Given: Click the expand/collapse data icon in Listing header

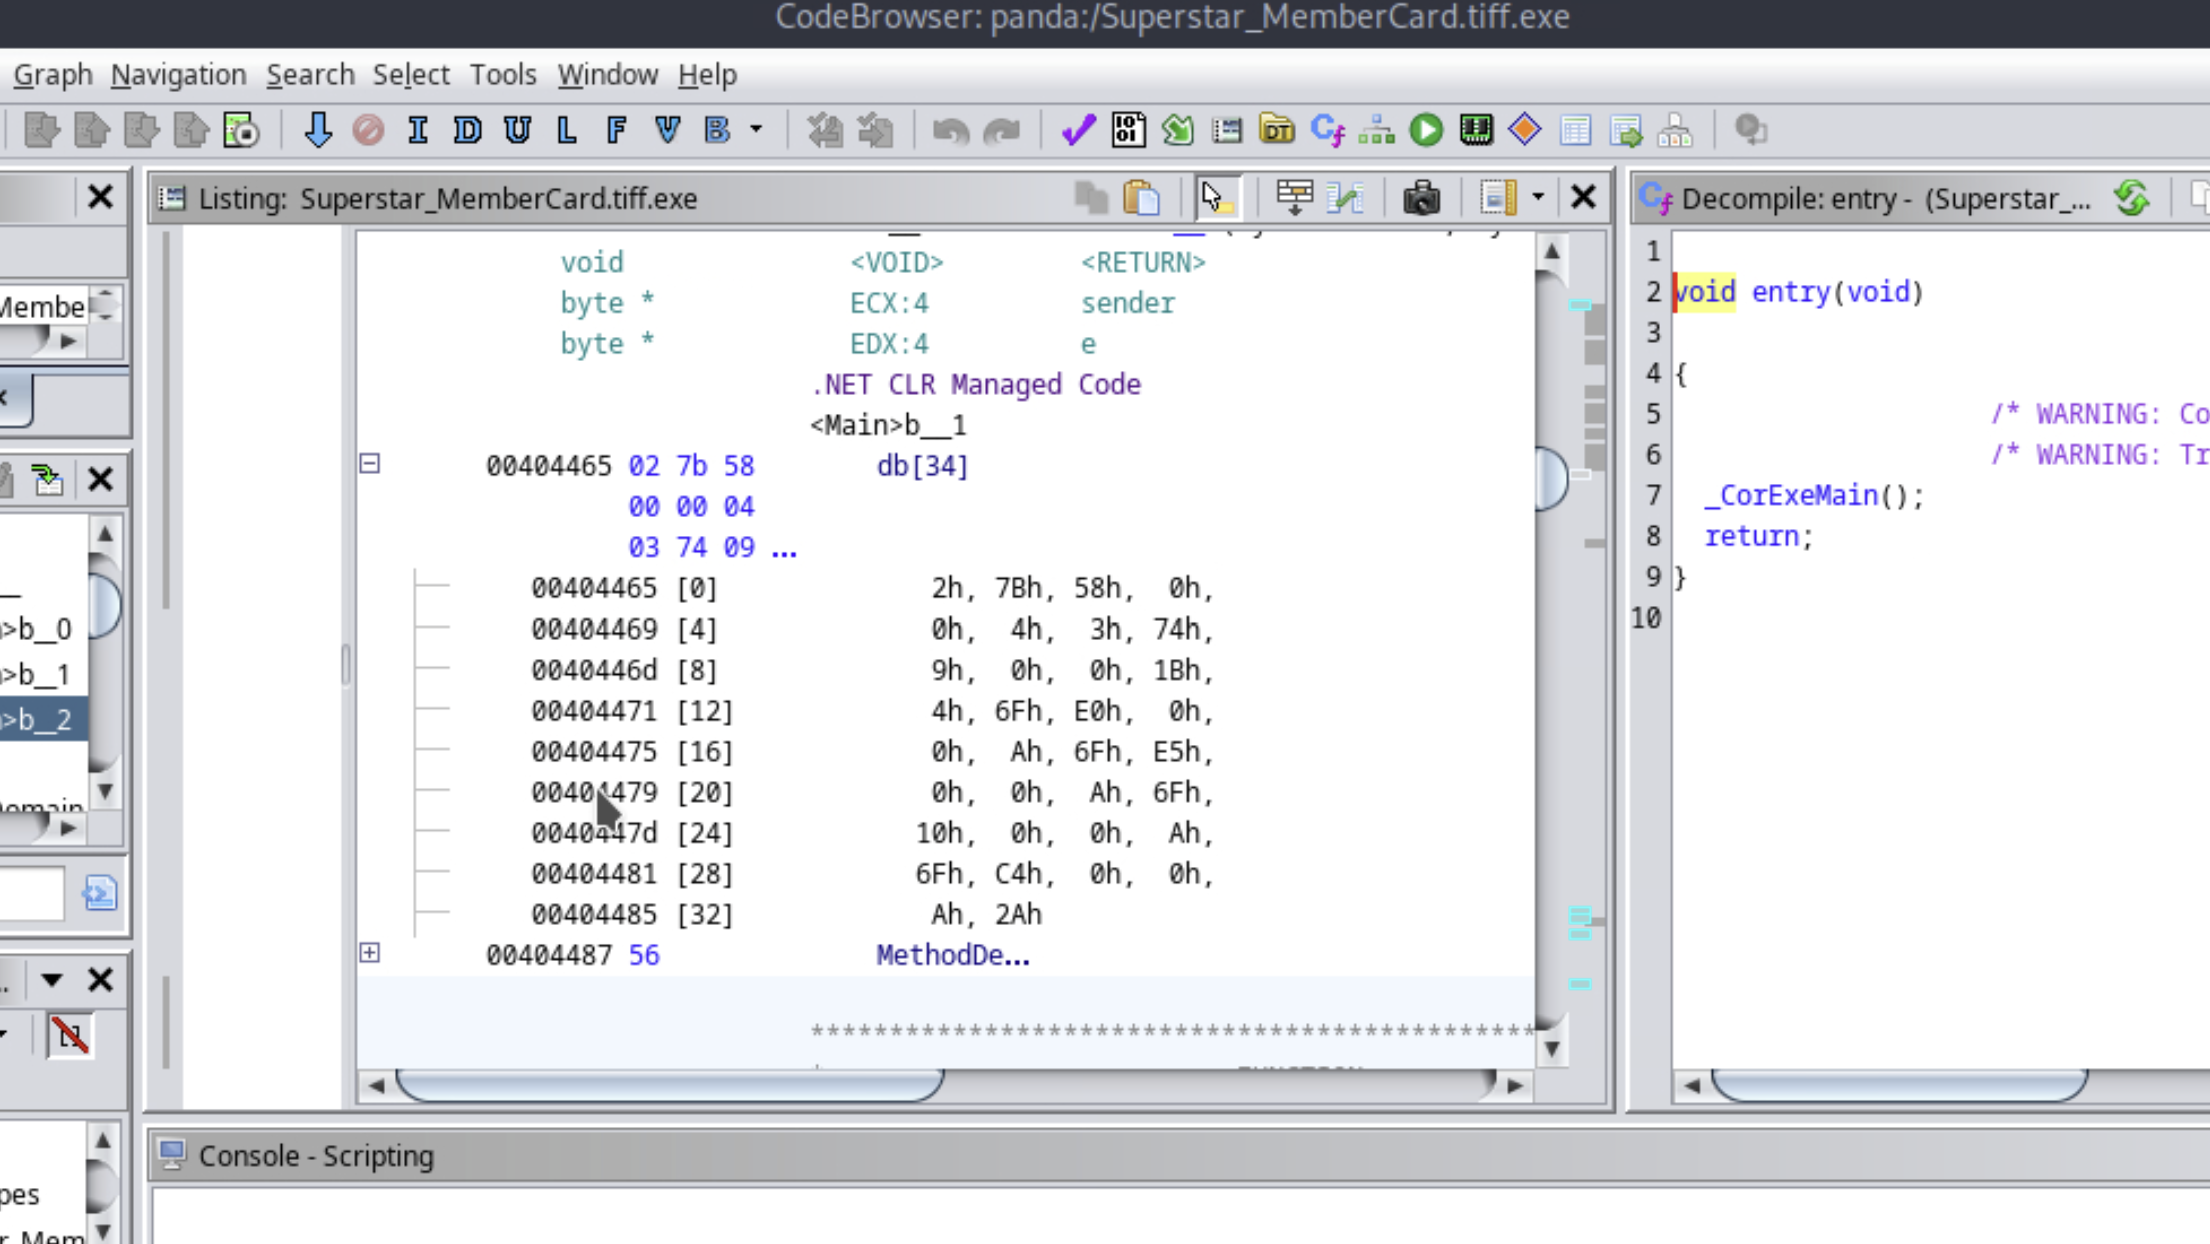Looking at the screenshot, I should tap(1295, 198).
